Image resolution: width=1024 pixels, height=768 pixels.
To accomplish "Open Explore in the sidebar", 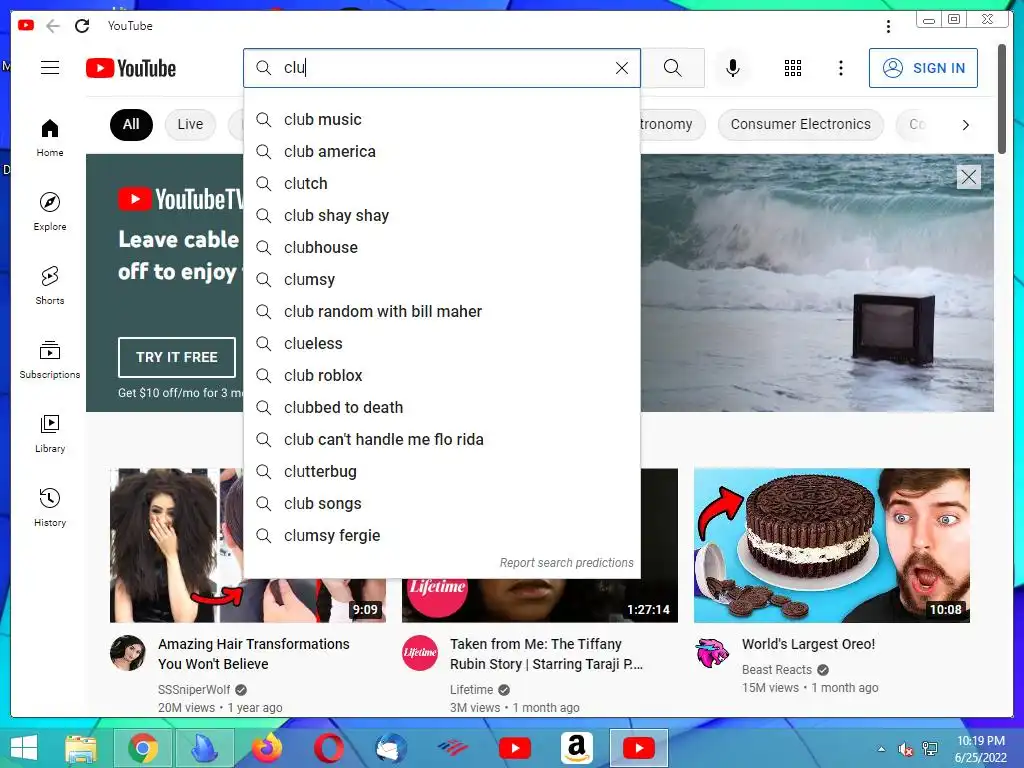I will 50,212.
